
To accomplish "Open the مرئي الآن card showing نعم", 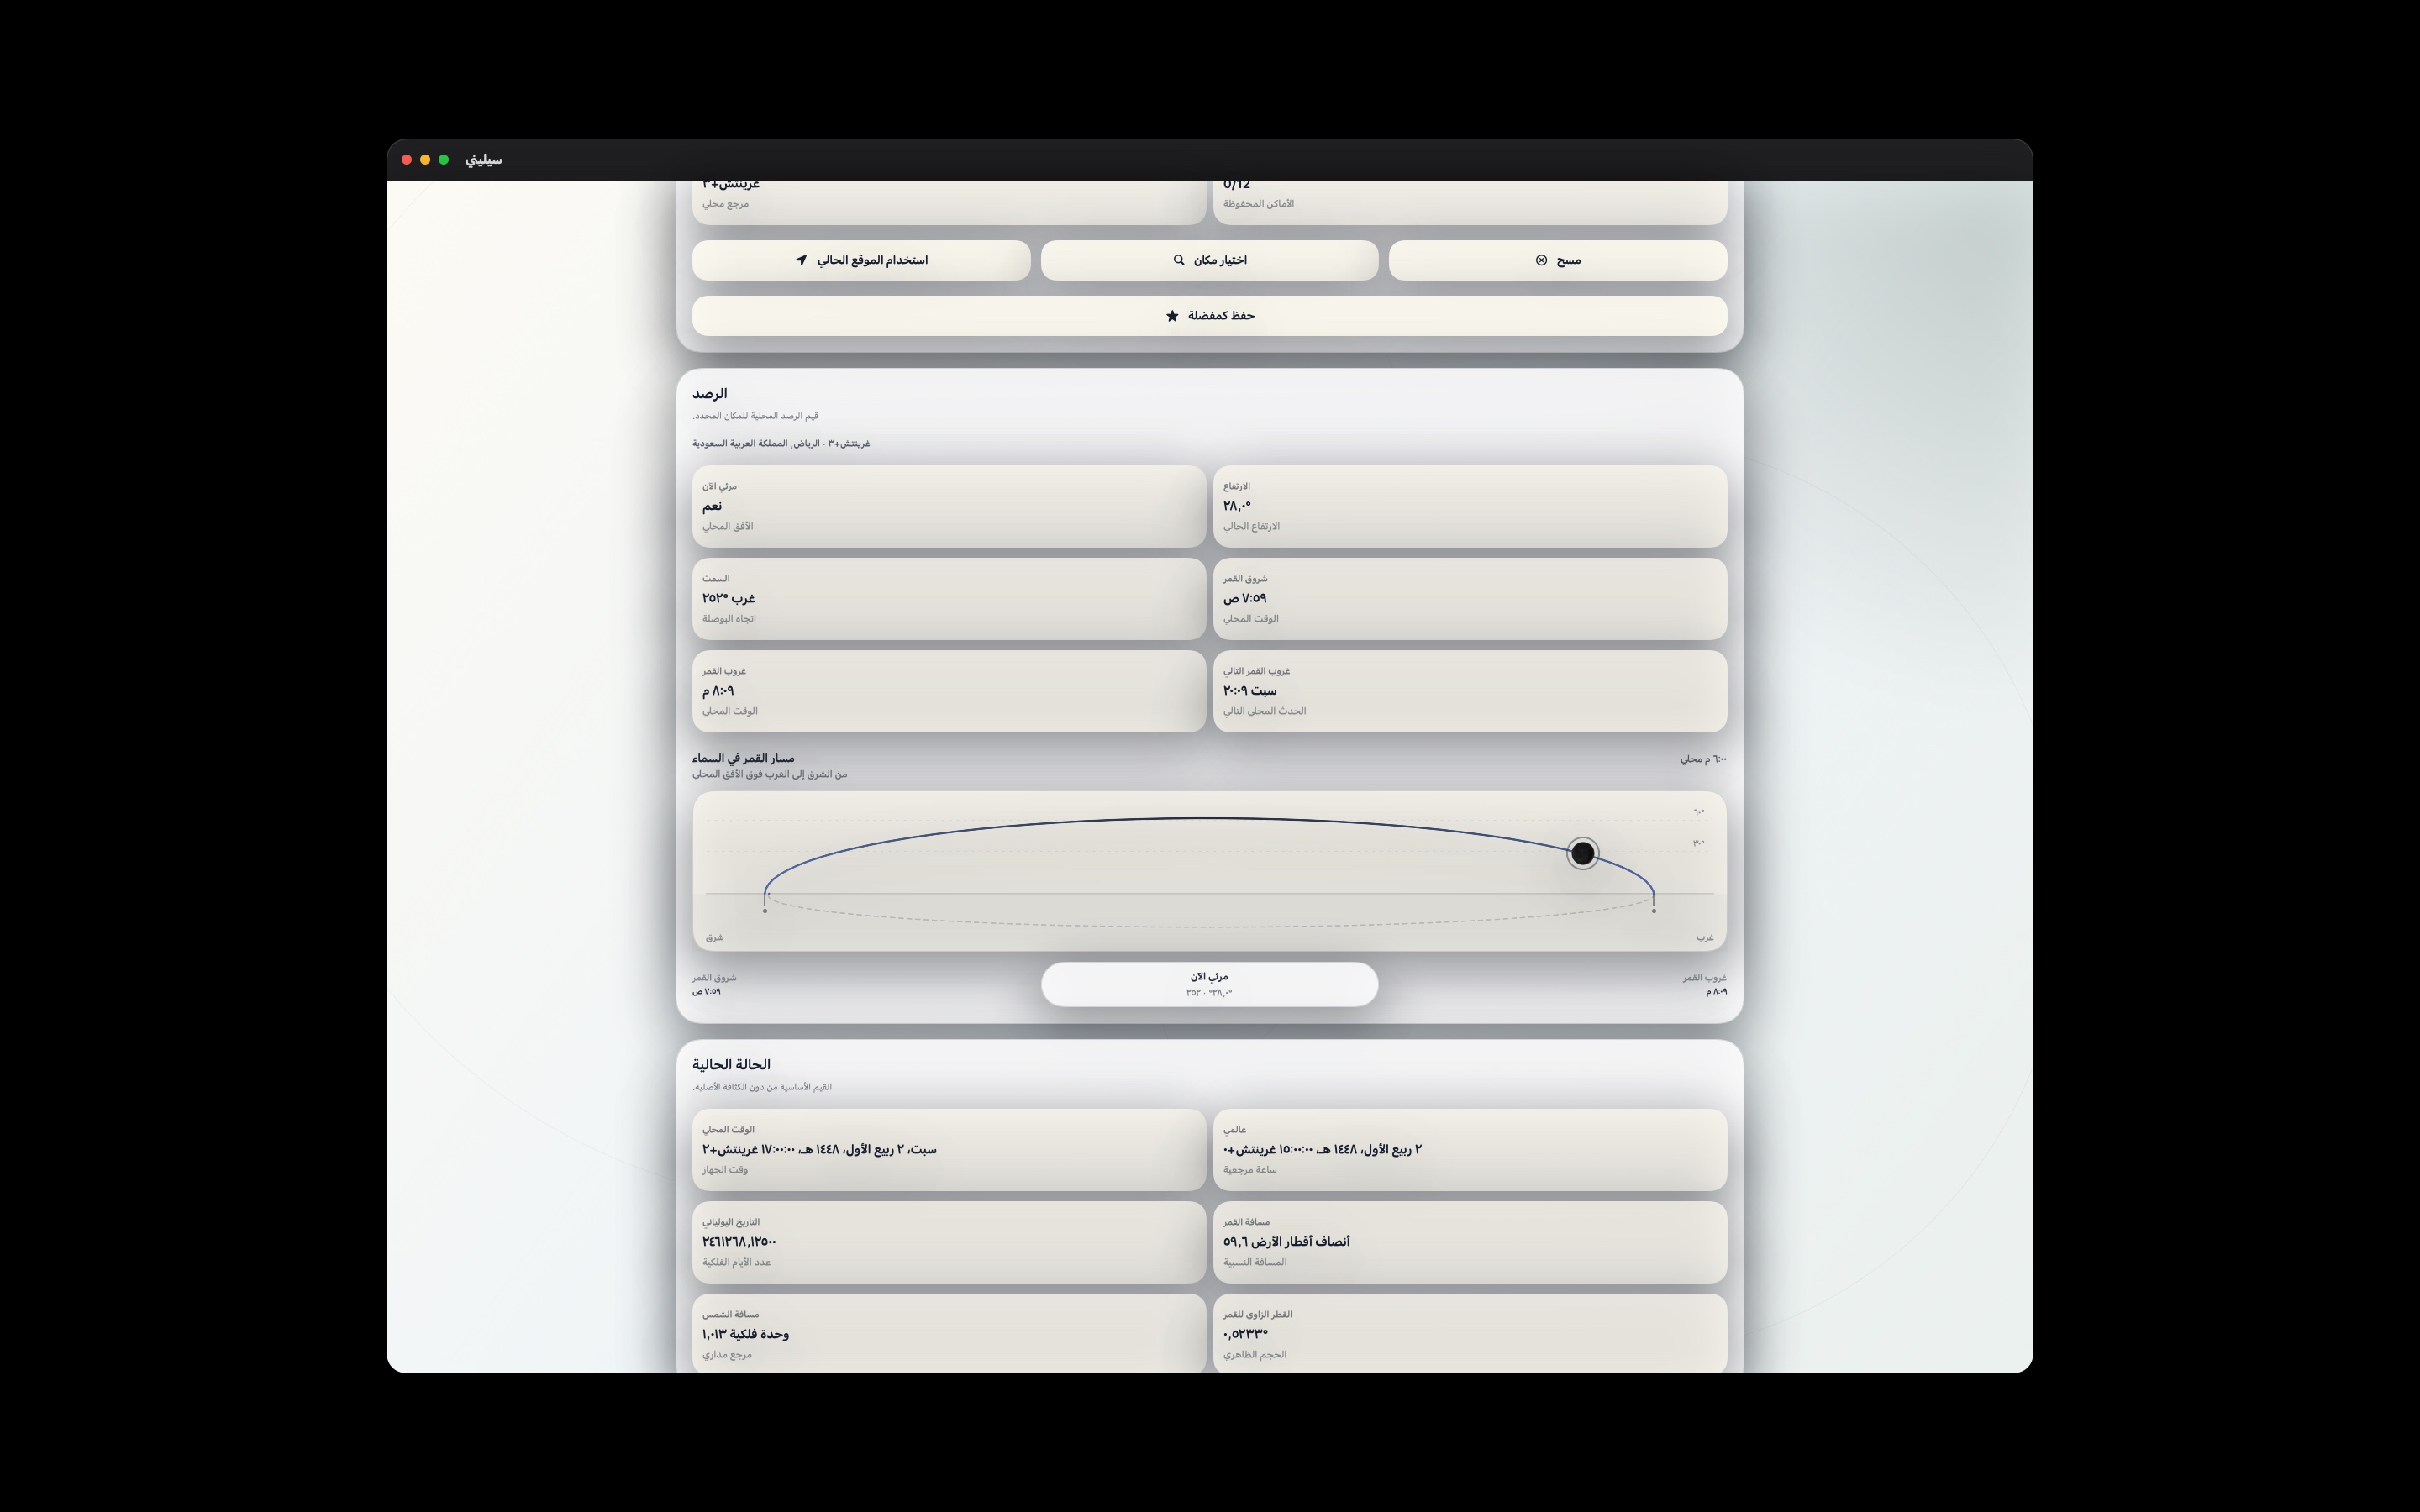I will coord(949,506).
